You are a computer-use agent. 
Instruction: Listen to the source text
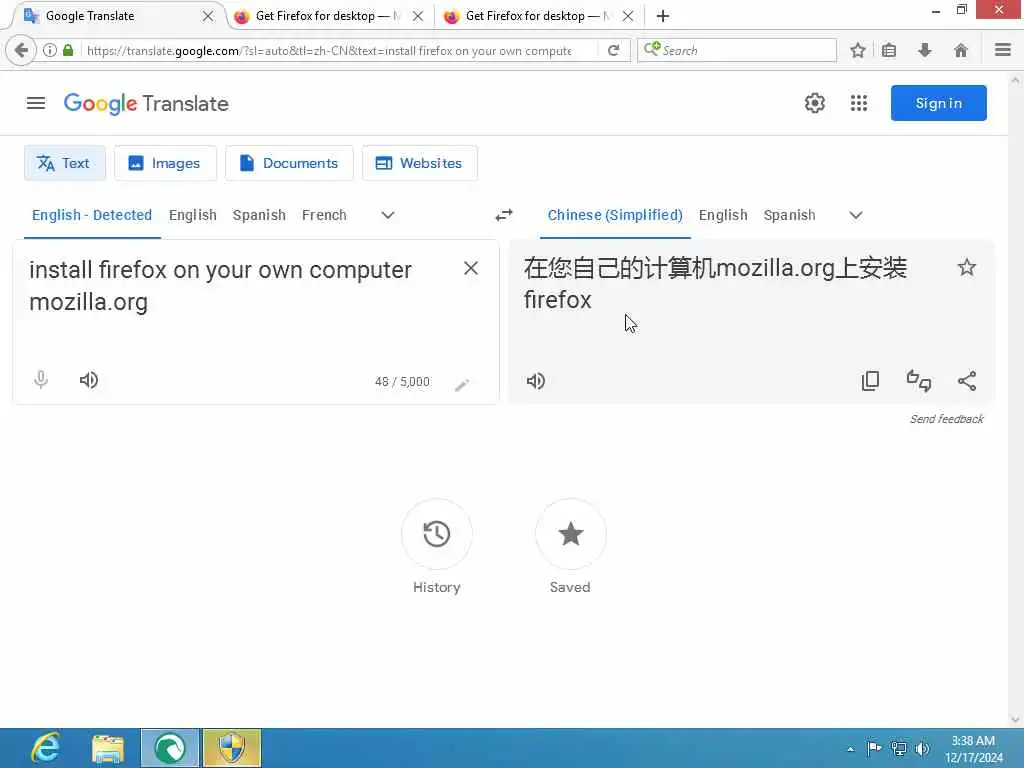[x=89, y=380]
